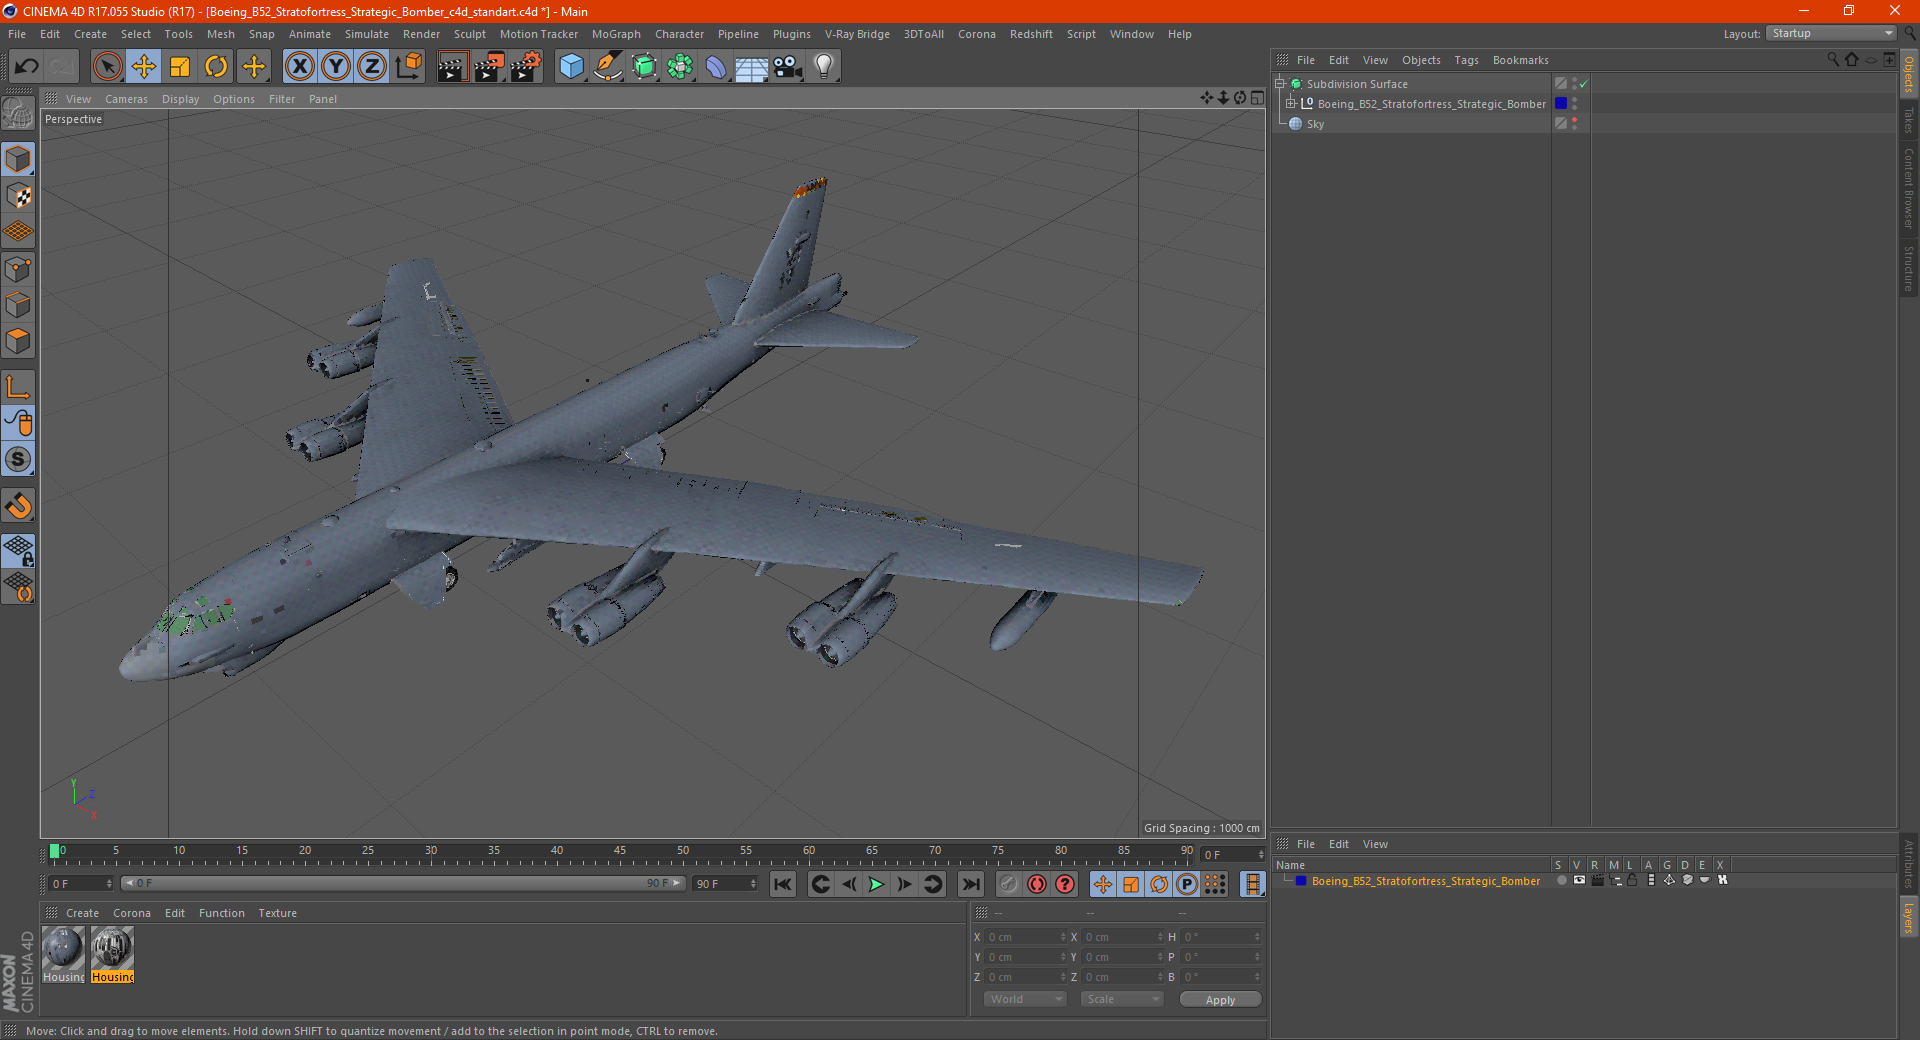
Task: Add a Cube primitive object
Action: point(571,67)
